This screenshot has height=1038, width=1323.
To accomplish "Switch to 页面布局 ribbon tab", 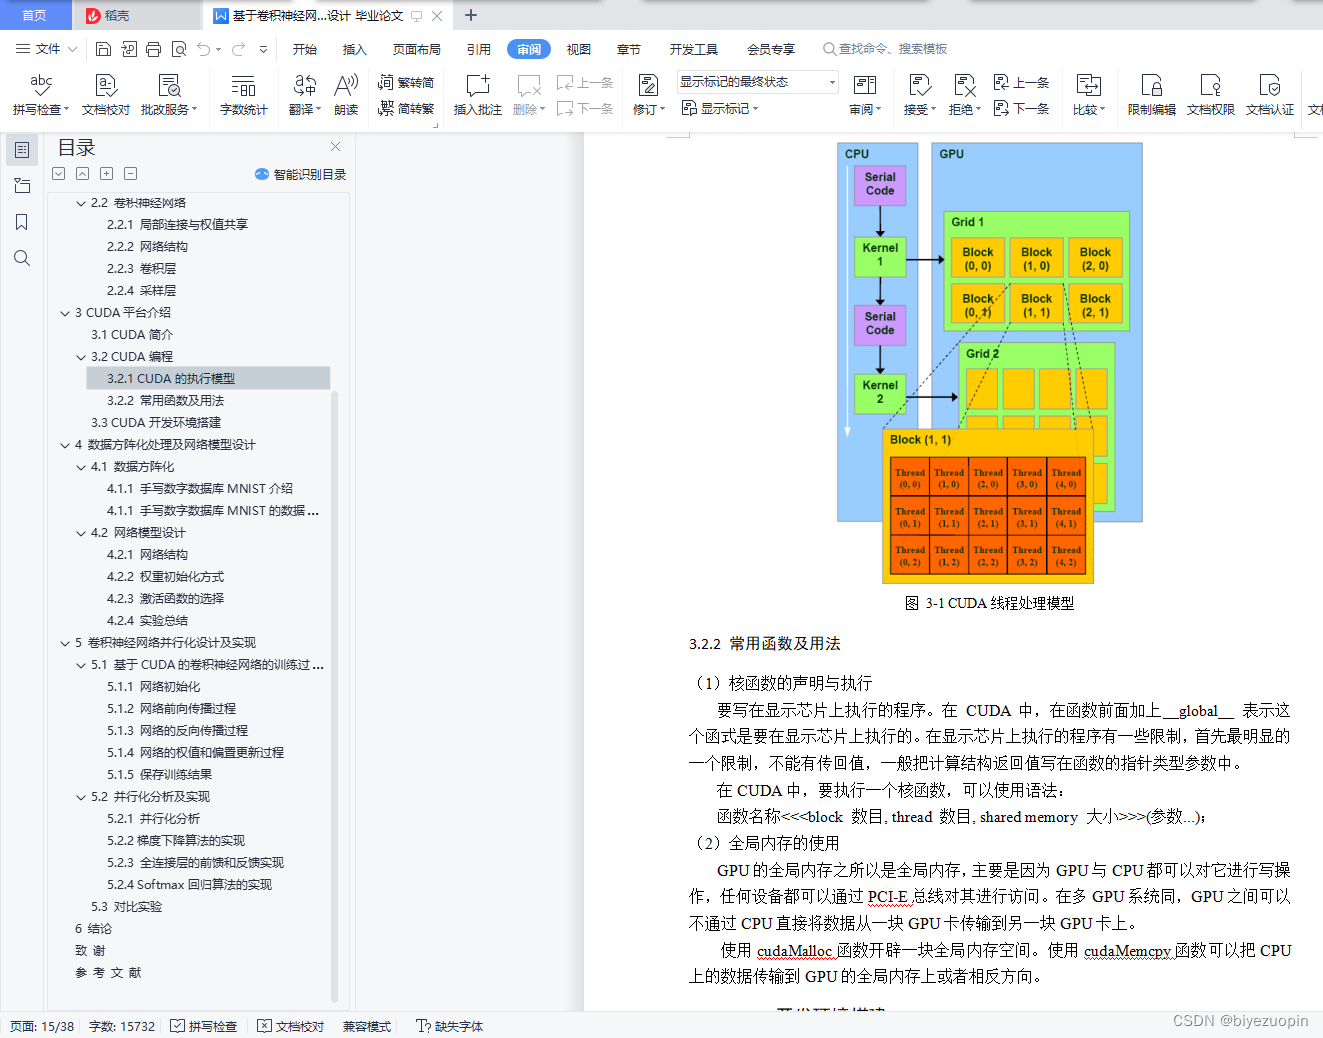I will click(417, 49).
